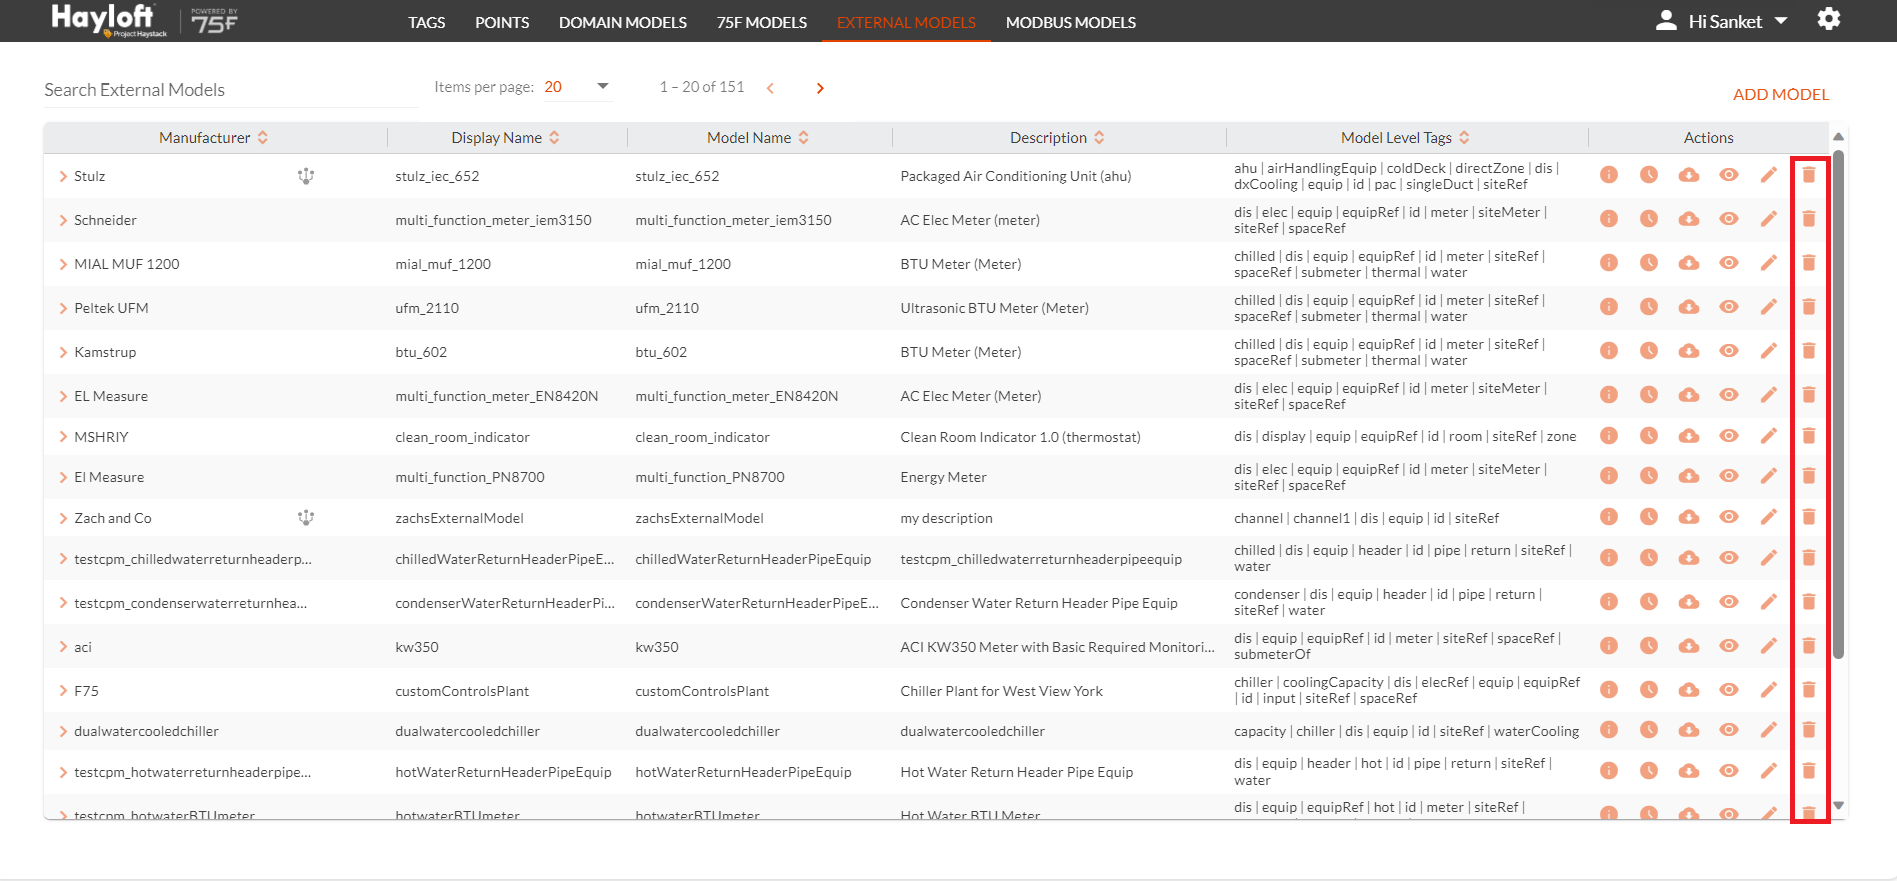Click the user profile avatar icon
The image size is (1897, 881).
pyautogui.click(x=1666, y=20)
